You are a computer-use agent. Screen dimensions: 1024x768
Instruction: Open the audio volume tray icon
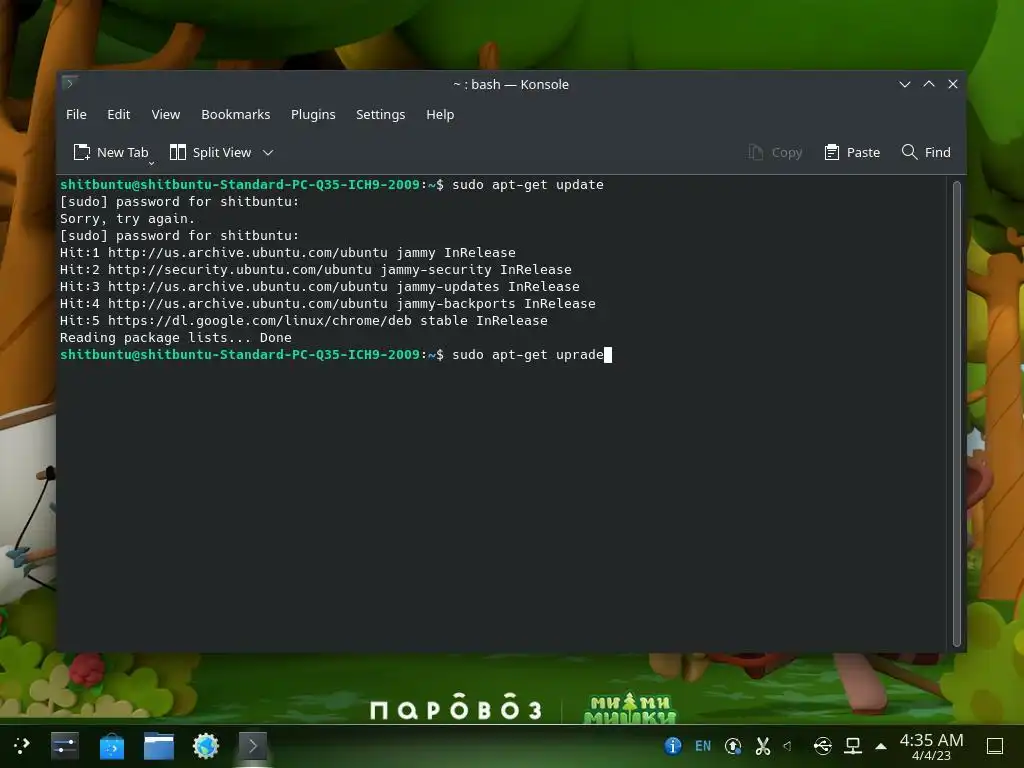(788, 746)
